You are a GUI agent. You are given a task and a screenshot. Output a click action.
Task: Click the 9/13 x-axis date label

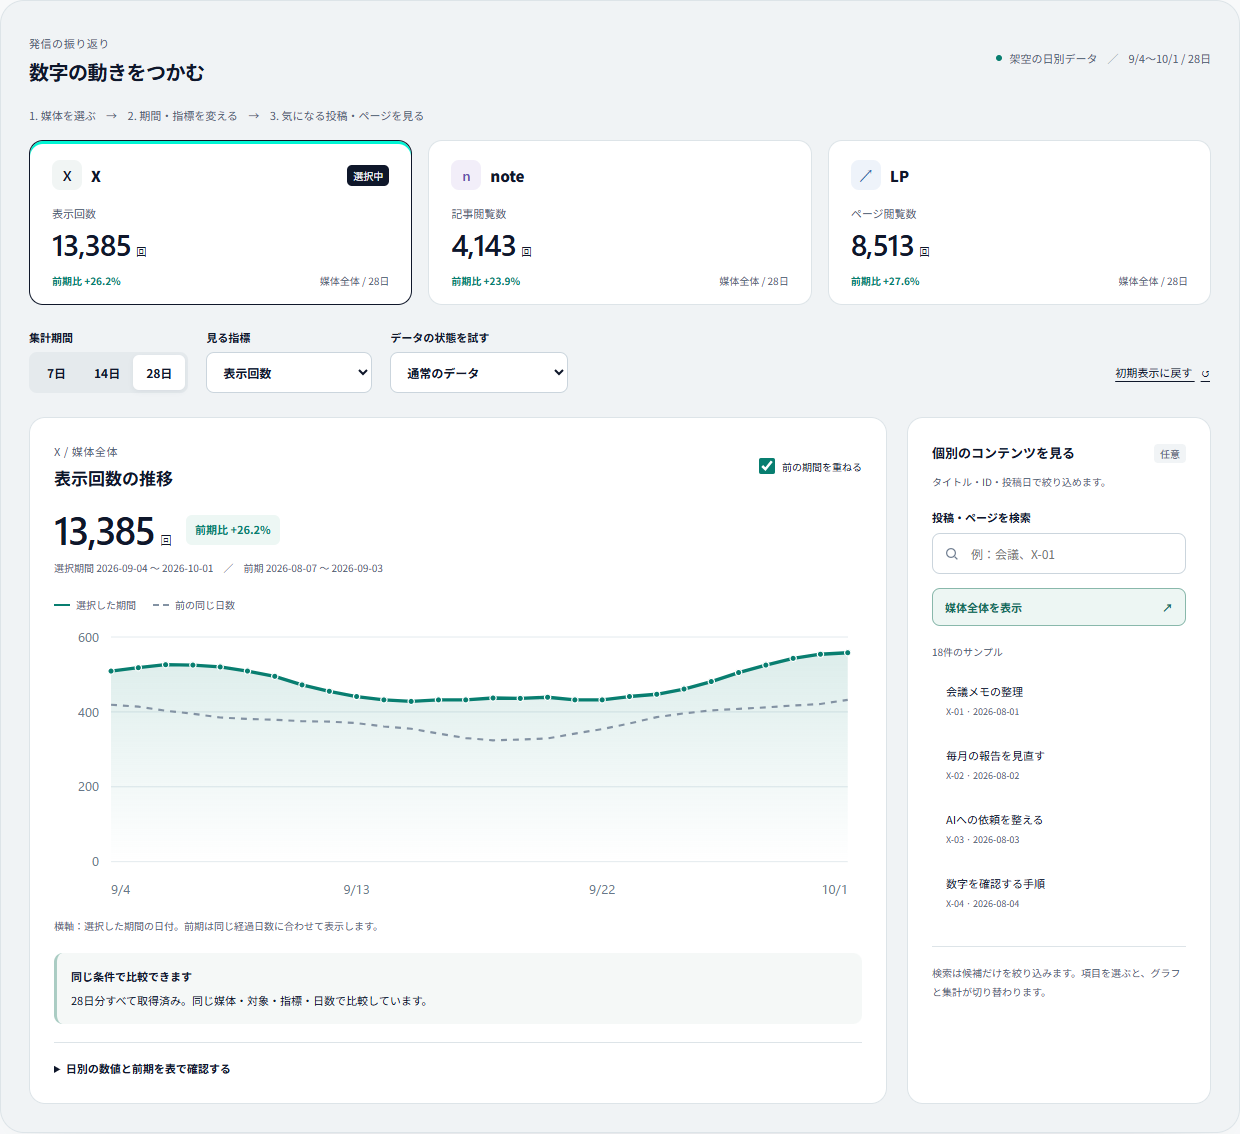[357, 890]
